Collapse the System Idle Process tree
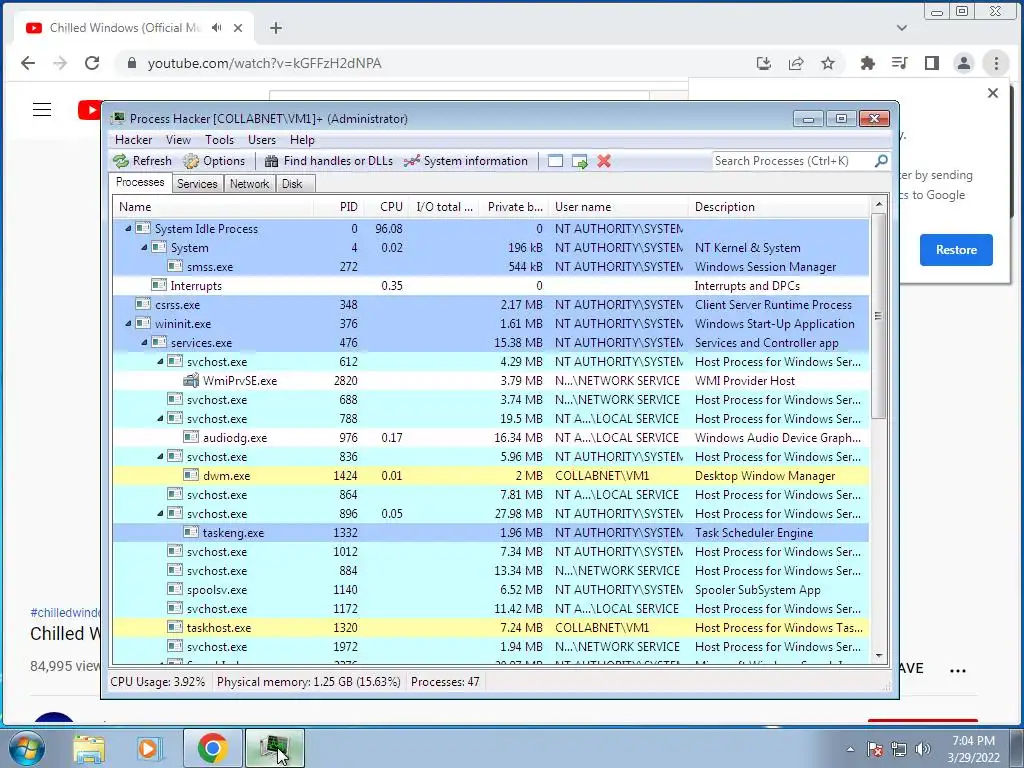Screen dimensions: 1024x768 coord(128,229)
